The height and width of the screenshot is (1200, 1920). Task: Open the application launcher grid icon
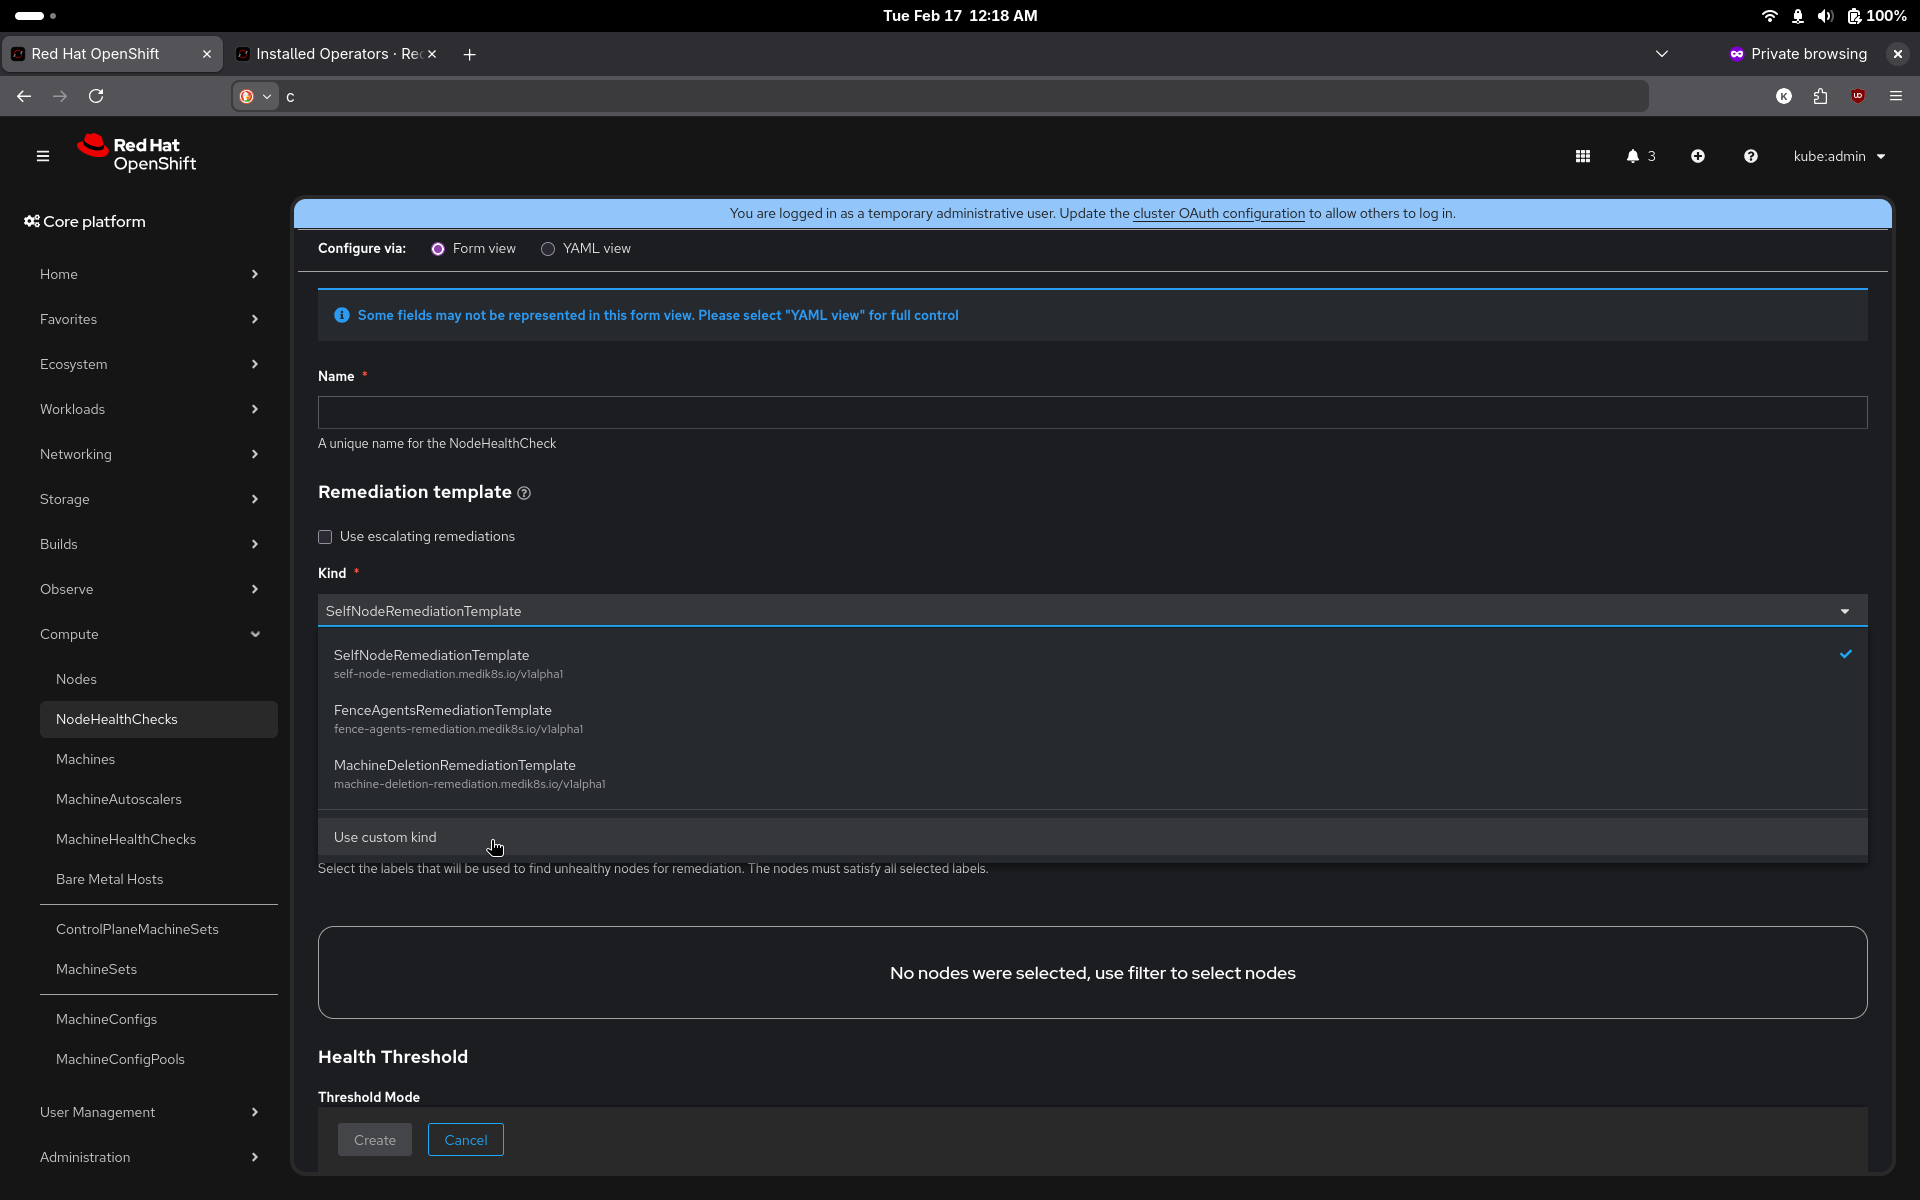pyautogui.click(x=1582, y=156)
